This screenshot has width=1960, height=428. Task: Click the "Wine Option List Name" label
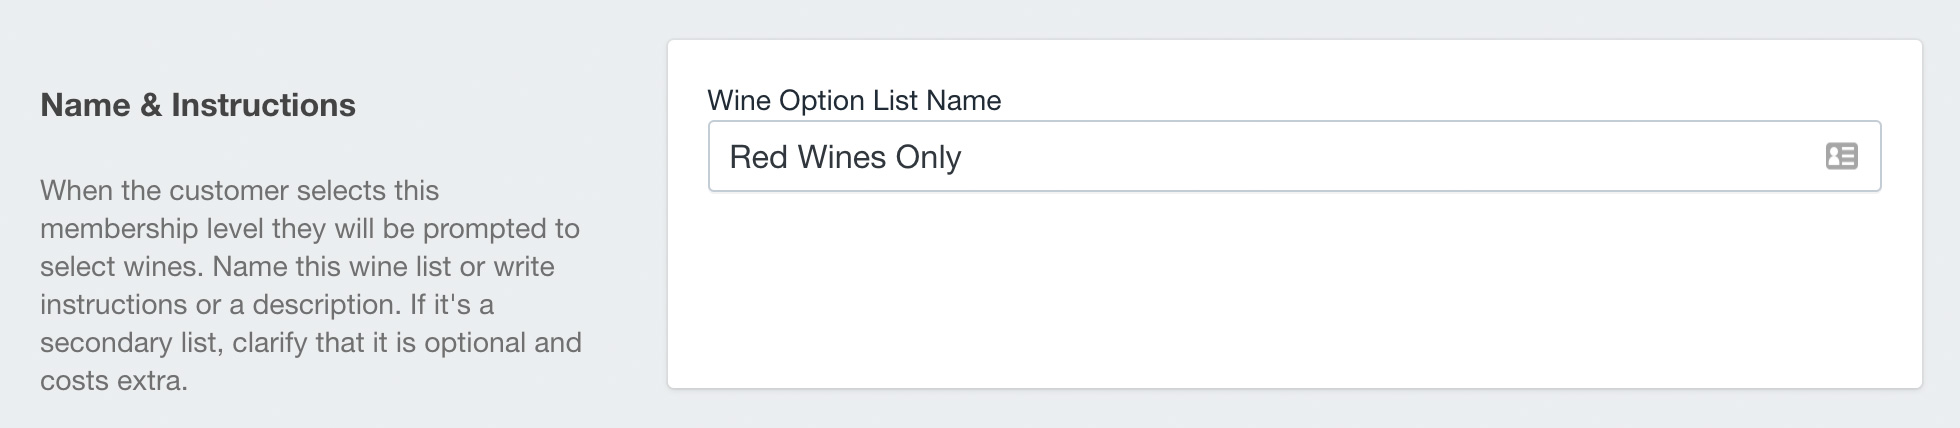854,100
